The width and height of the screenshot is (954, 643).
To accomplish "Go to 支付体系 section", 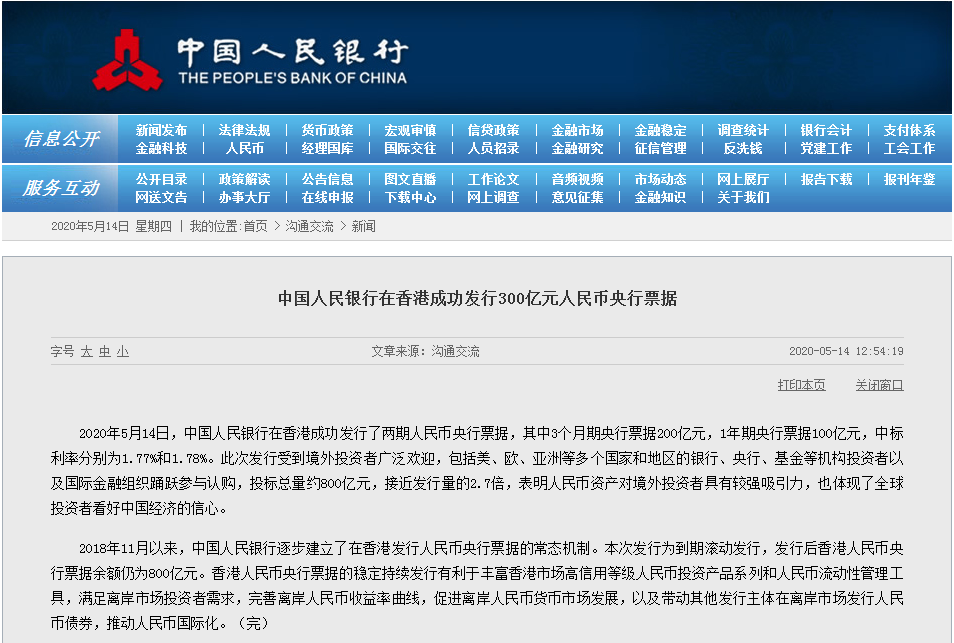I will [910, 130].
